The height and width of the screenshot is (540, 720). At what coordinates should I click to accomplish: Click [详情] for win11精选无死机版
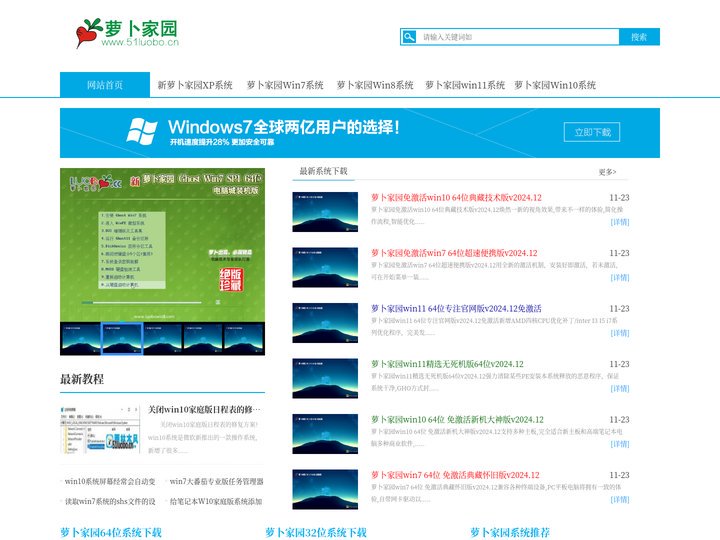620,388
